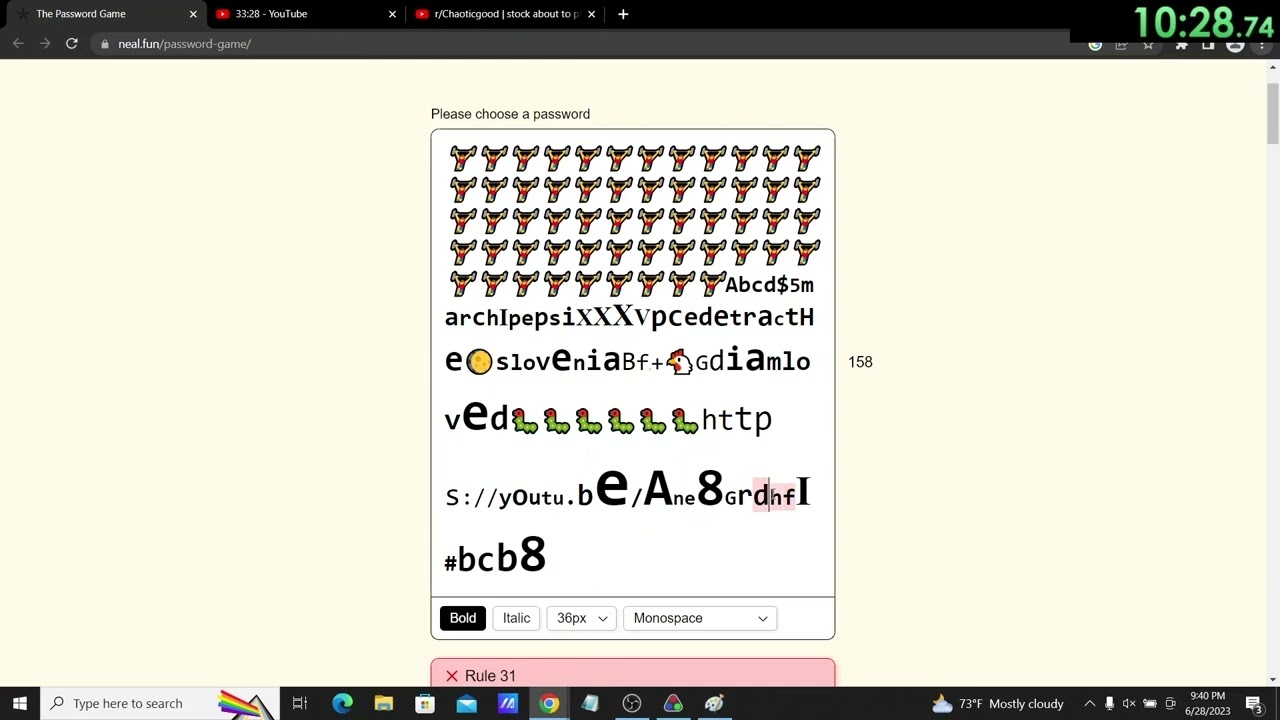1280x720 pixels.
Task: Enable Italic formatting
Action: coord(515,618)
